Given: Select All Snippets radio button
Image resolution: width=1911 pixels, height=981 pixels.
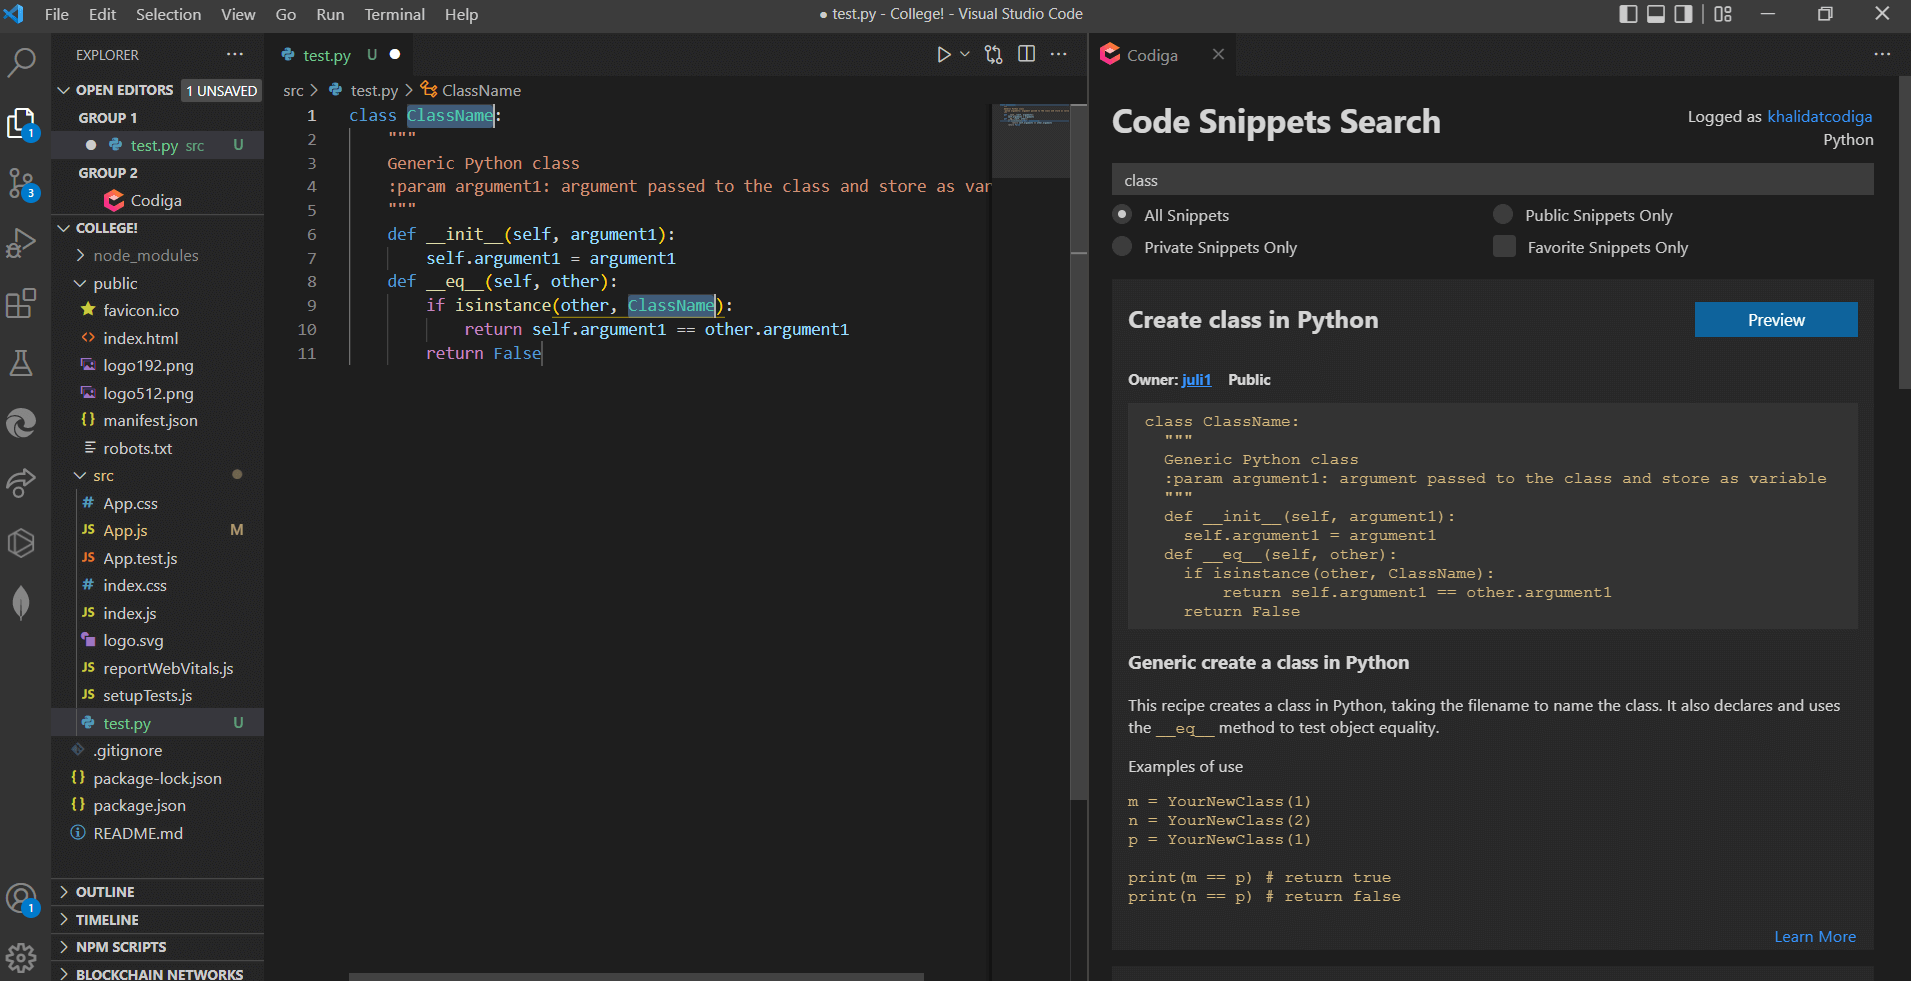Looking at the screenshot, I should click(1122, 215).
